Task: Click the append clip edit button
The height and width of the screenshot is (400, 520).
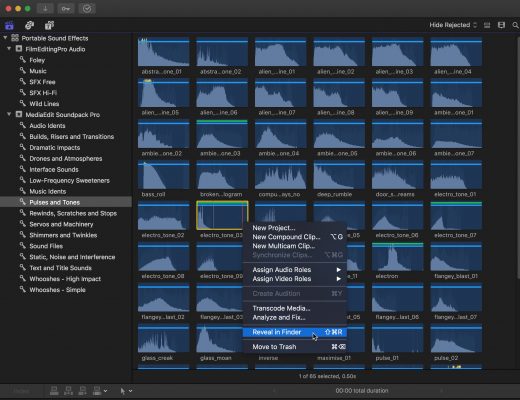Action: click(x=82, y=390)
